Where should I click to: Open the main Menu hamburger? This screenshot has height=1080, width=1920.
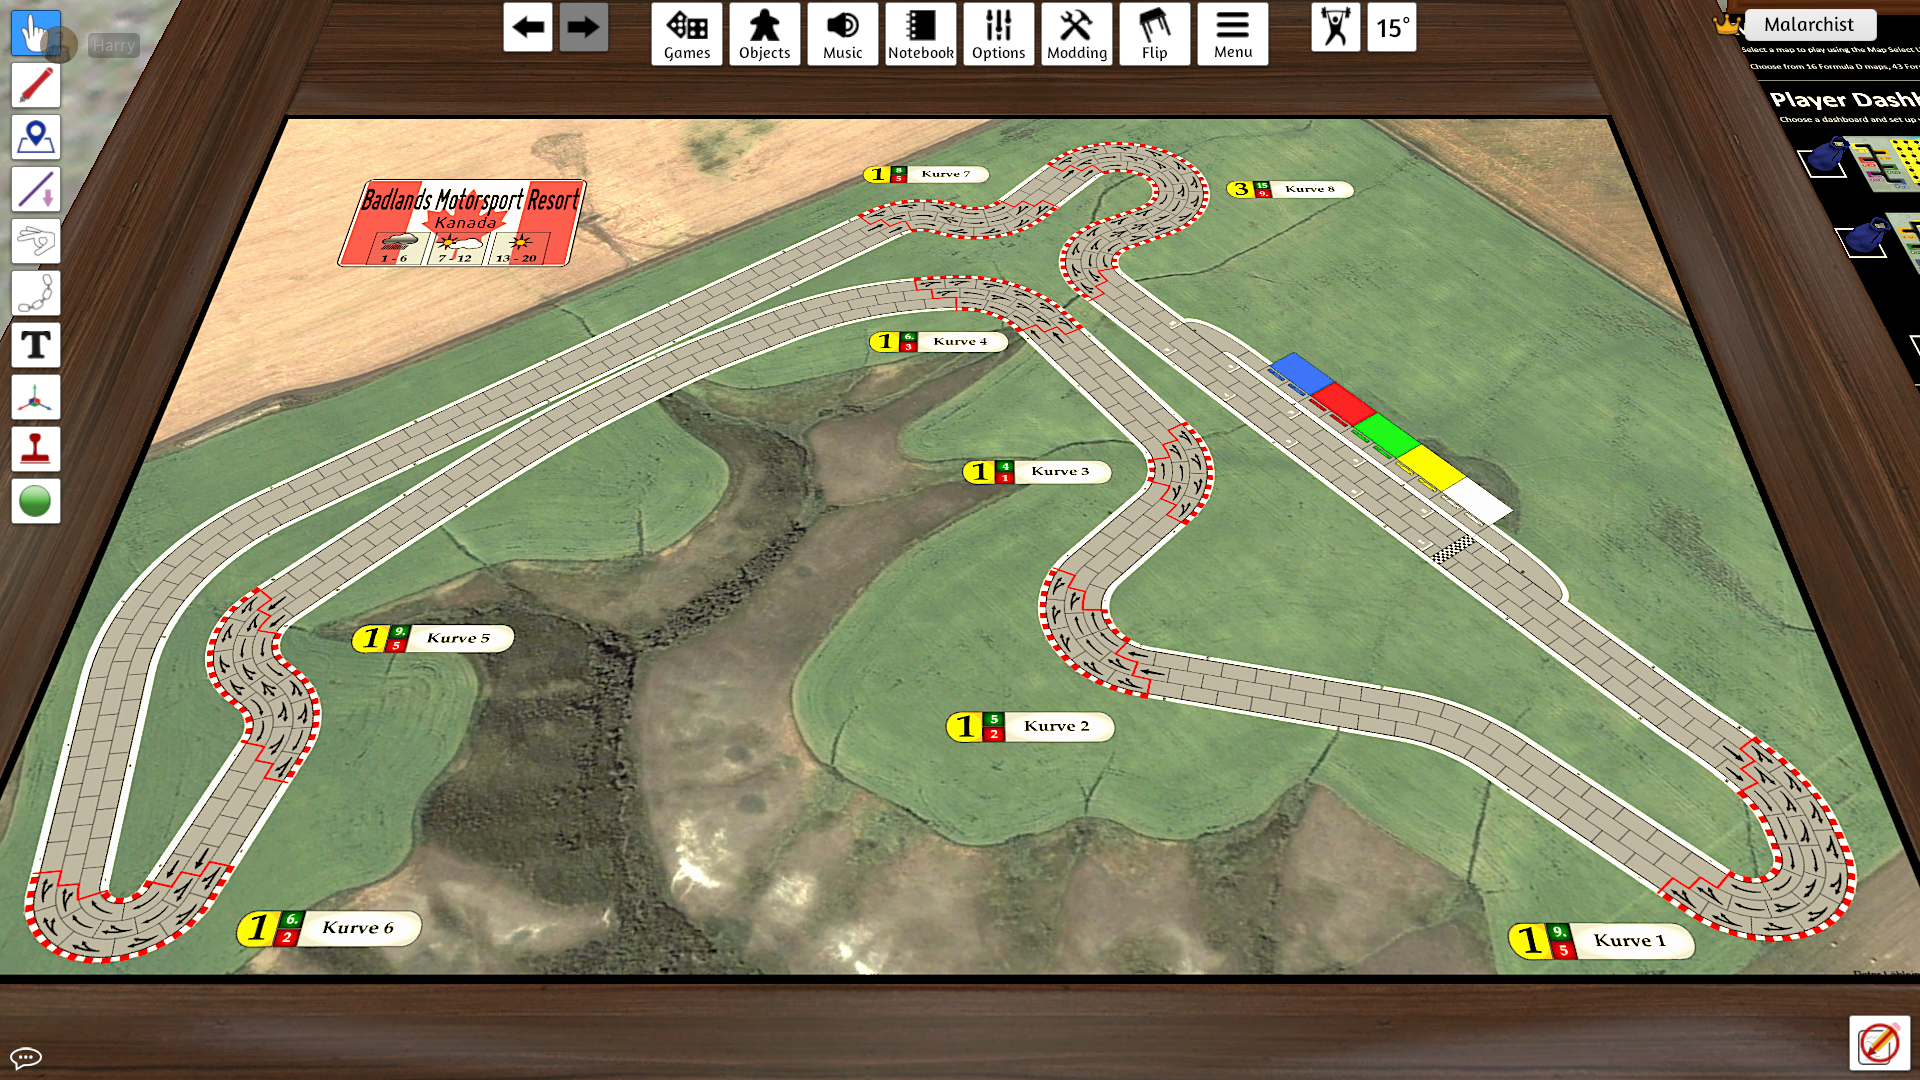(1233, 34)
